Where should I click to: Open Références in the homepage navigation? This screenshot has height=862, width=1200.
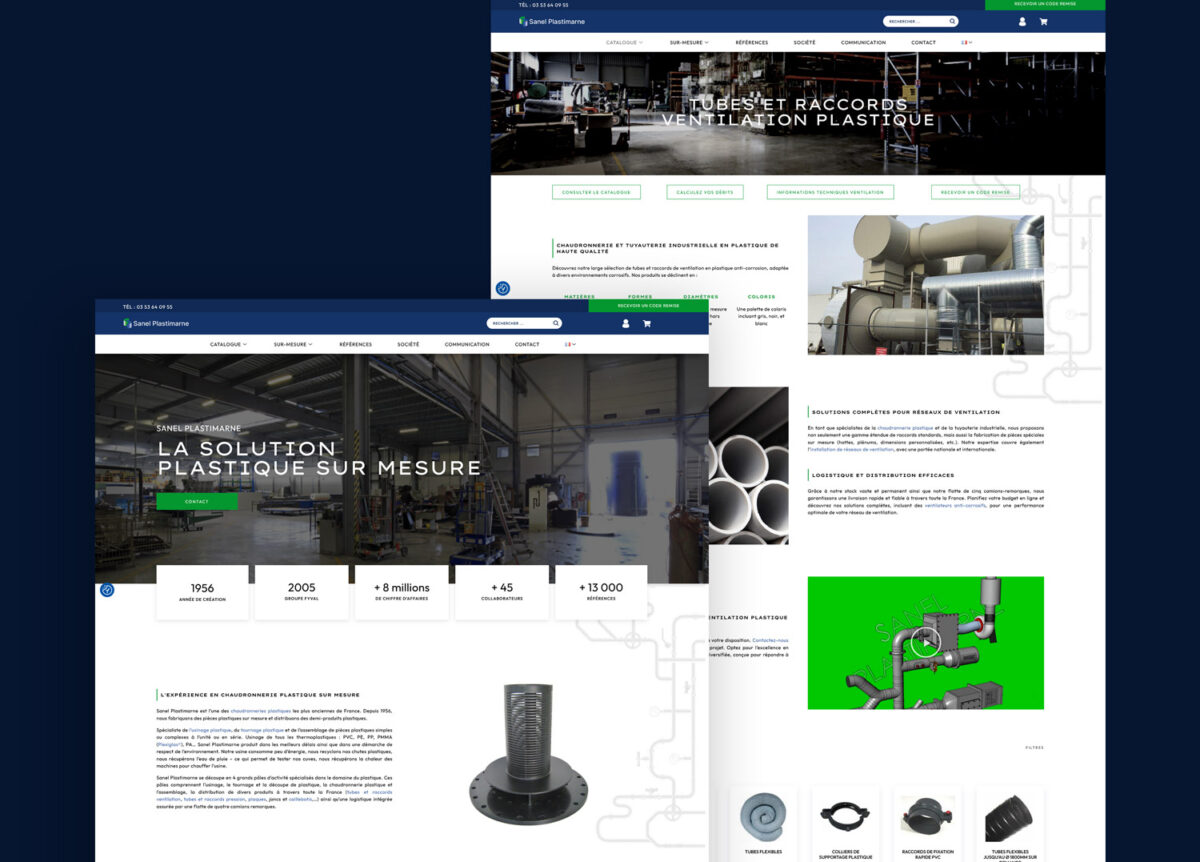tap(355, 344)
